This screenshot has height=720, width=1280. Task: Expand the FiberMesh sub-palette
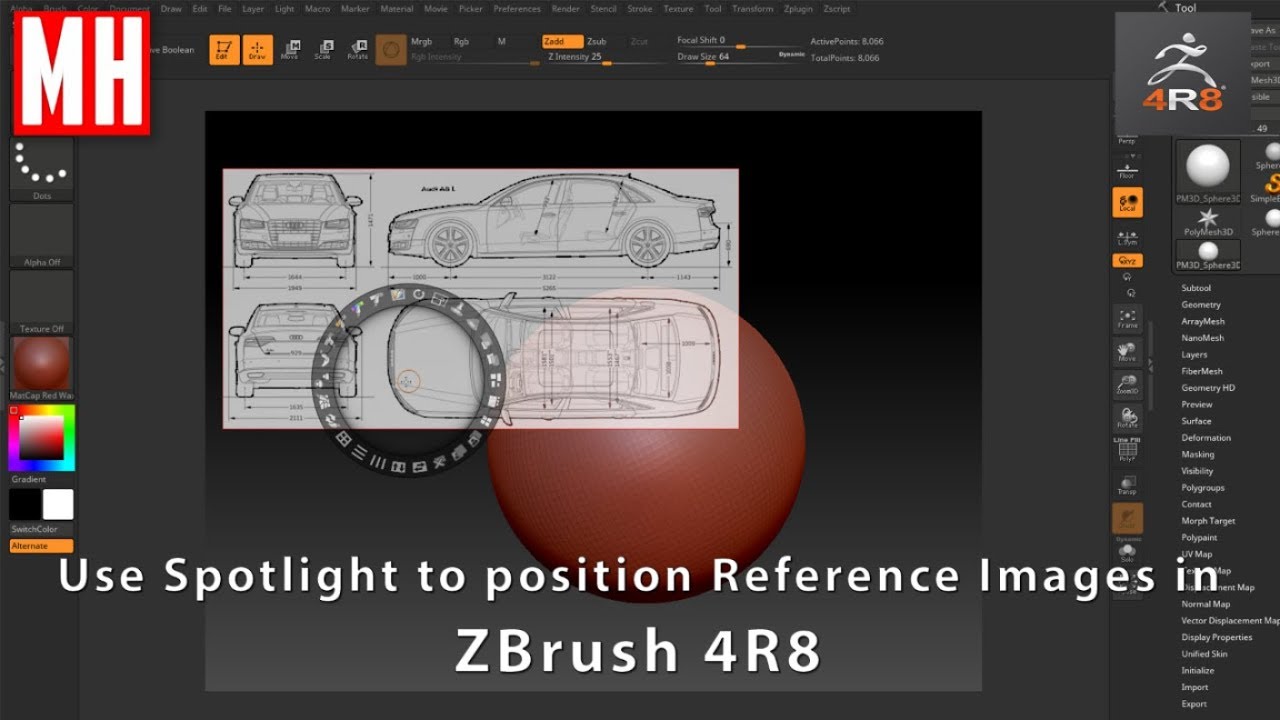coord(1202,371)
